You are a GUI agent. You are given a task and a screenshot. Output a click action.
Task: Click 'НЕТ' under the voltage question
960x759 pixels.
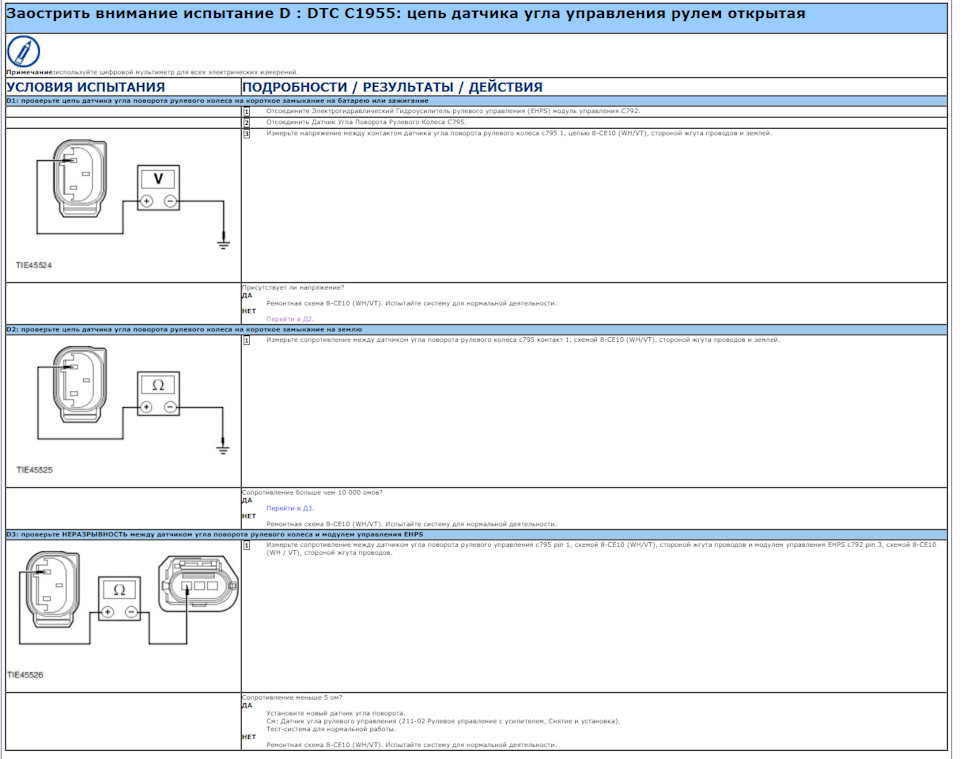249,311
